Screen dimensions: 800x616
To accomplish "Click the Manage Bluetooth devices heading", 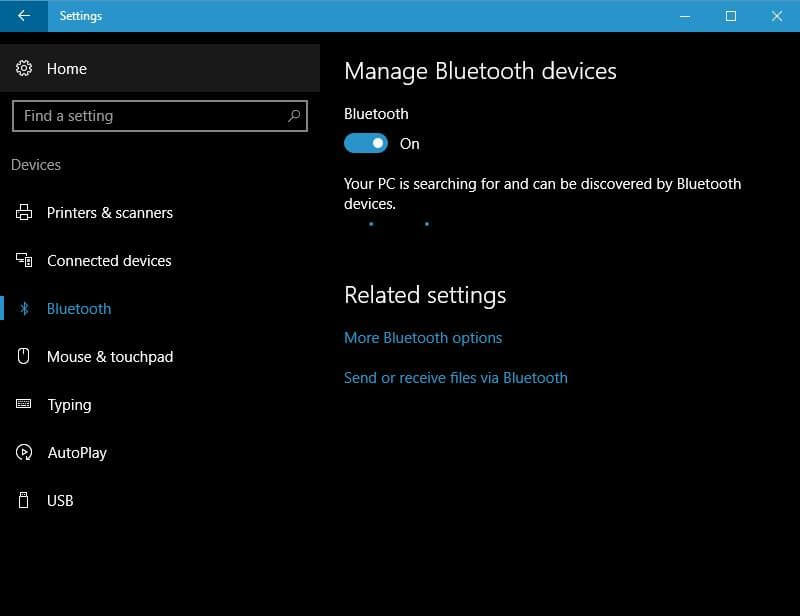I will (480, 71).
